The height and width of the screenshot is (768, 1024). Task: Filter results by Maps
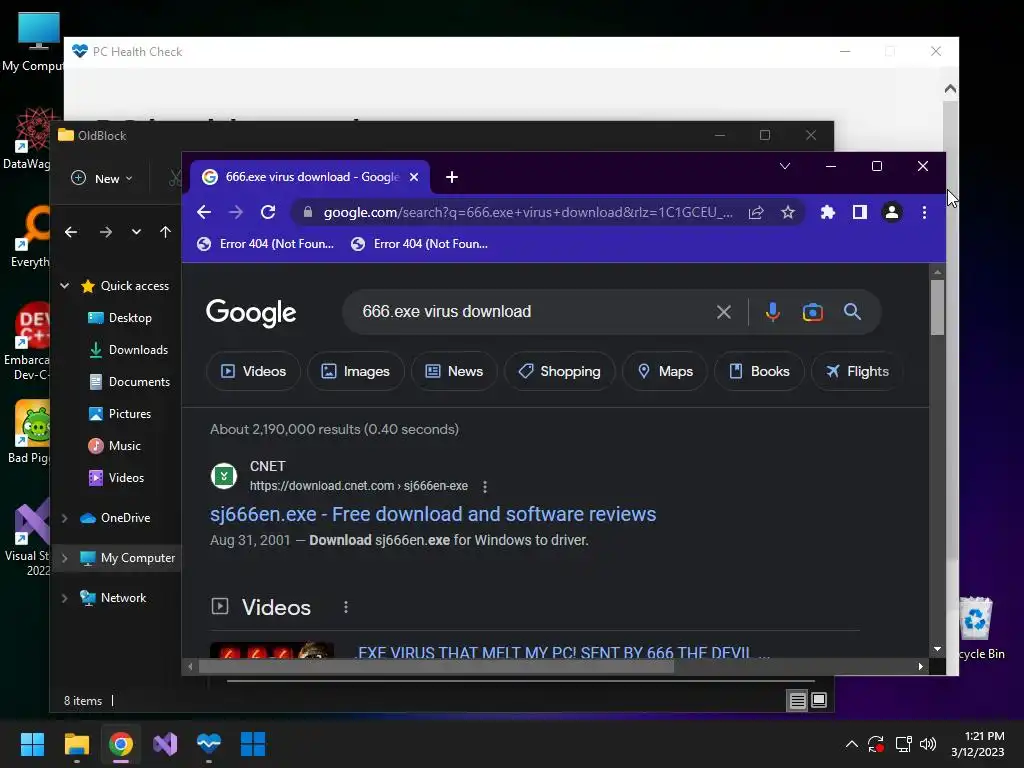(665, 371)
